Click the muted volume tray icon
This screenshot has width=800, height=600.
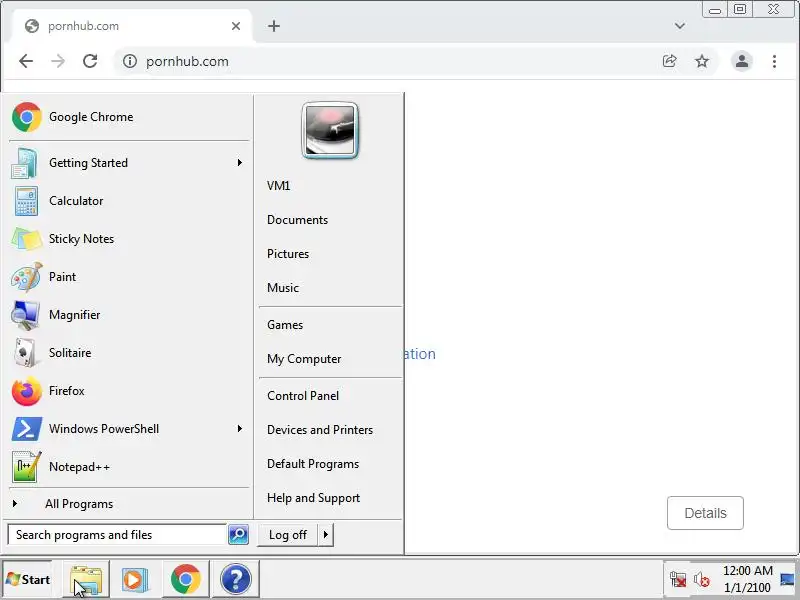coord(702,580)
